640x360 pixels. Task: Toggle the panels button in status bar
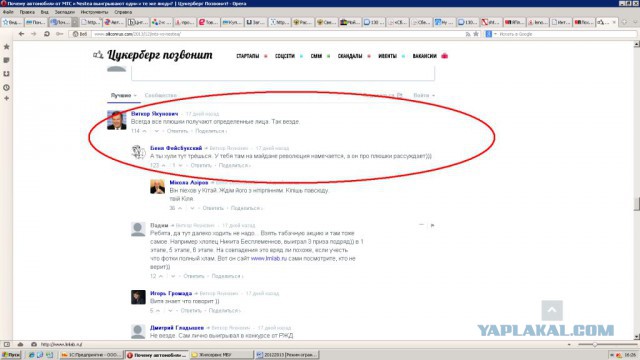tap(7, 344)
